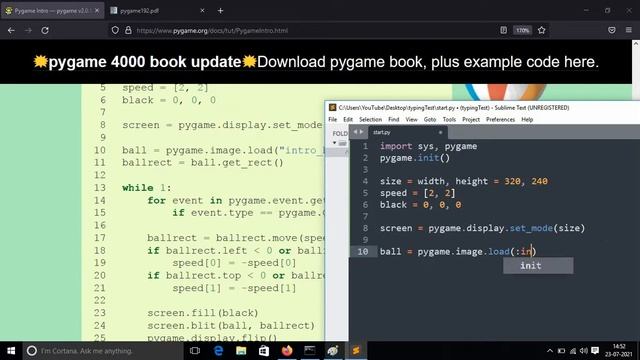This screenshot has width=640, height=360.
Task: Launch Microsoft Edge from the taskbar
Action: (x=218, y=351)
